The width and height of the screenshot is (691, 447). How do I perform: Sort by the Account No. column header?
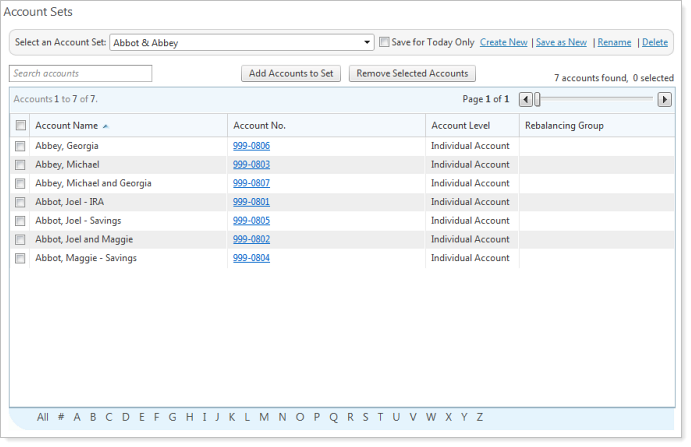(x=259, y=125)
